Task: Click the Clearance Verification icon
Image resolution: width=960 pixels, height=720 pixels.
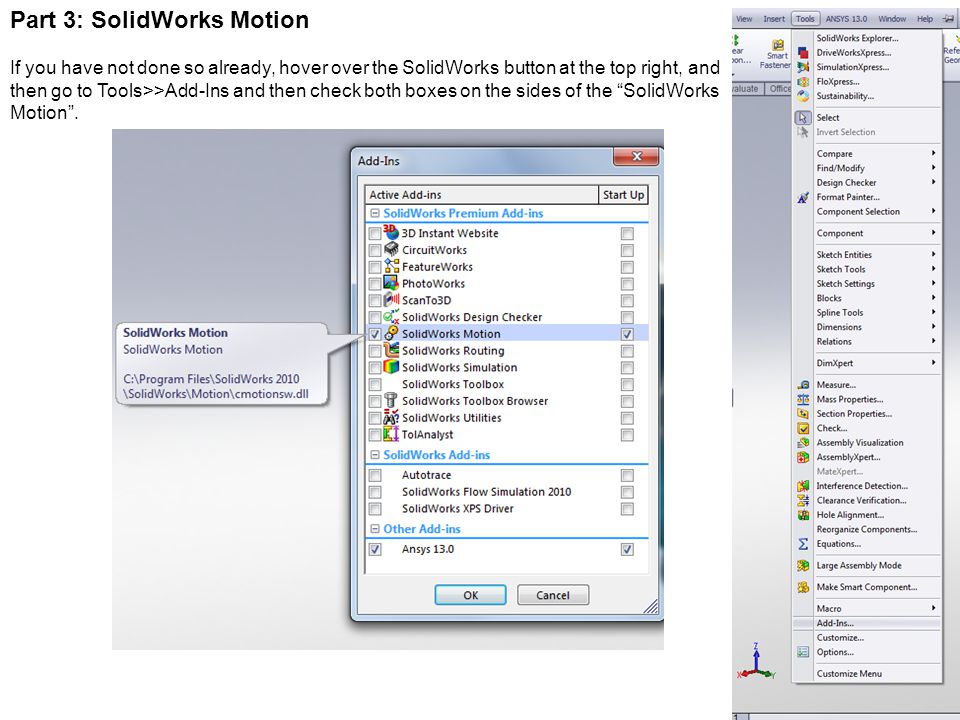Action: pyautogui.click(x=803, y=500)
